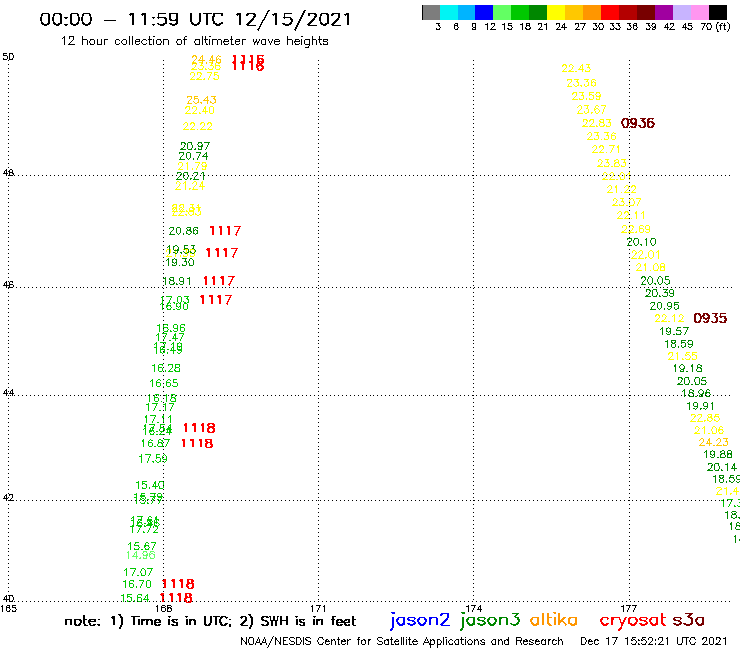Image resolution: width=740 pixels, height=650 pixels.
Task: Click the cyan swatch in the color scale
Action: (449, 12)
